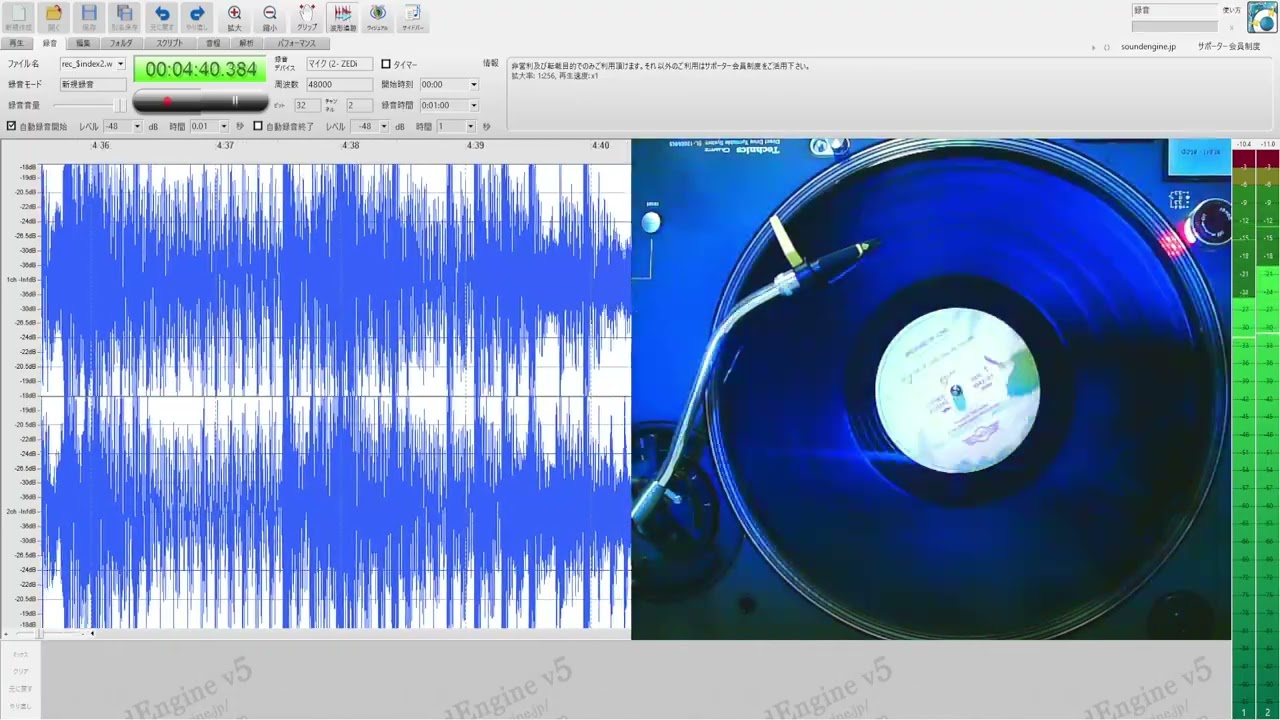Switch to the 編集 tab
Image resolution: width=1280 pixels, height=720 pixels.
(x=84, y=44)
